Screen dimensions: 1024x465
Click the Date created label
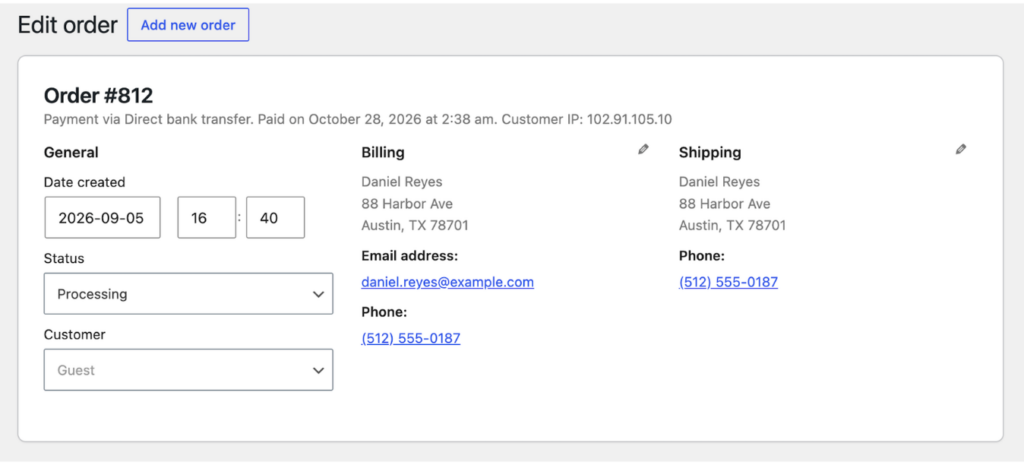84,182
